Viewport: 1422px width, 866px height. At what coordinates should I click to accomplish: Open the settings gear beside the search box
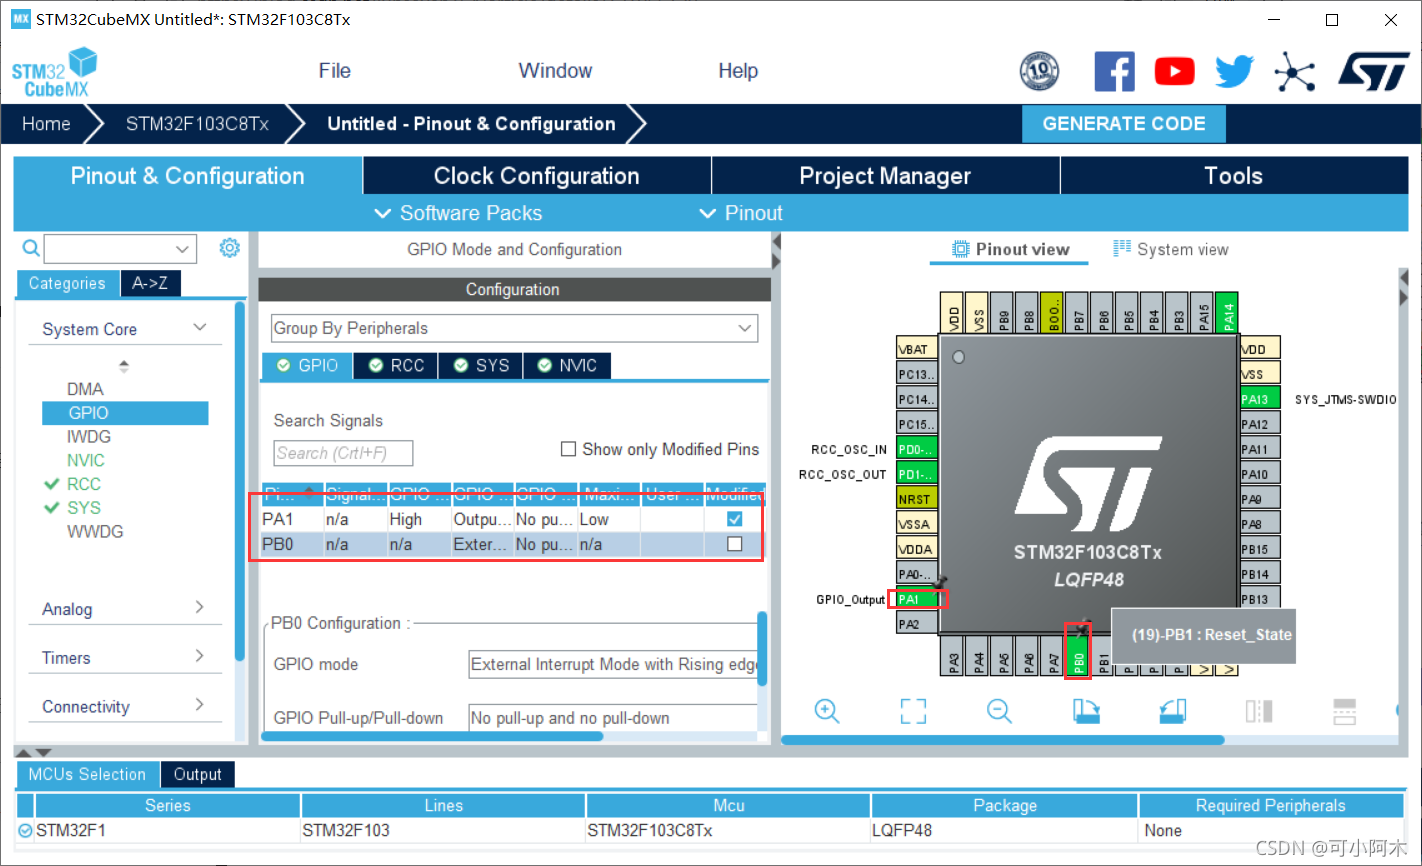(x=230, y=247)
